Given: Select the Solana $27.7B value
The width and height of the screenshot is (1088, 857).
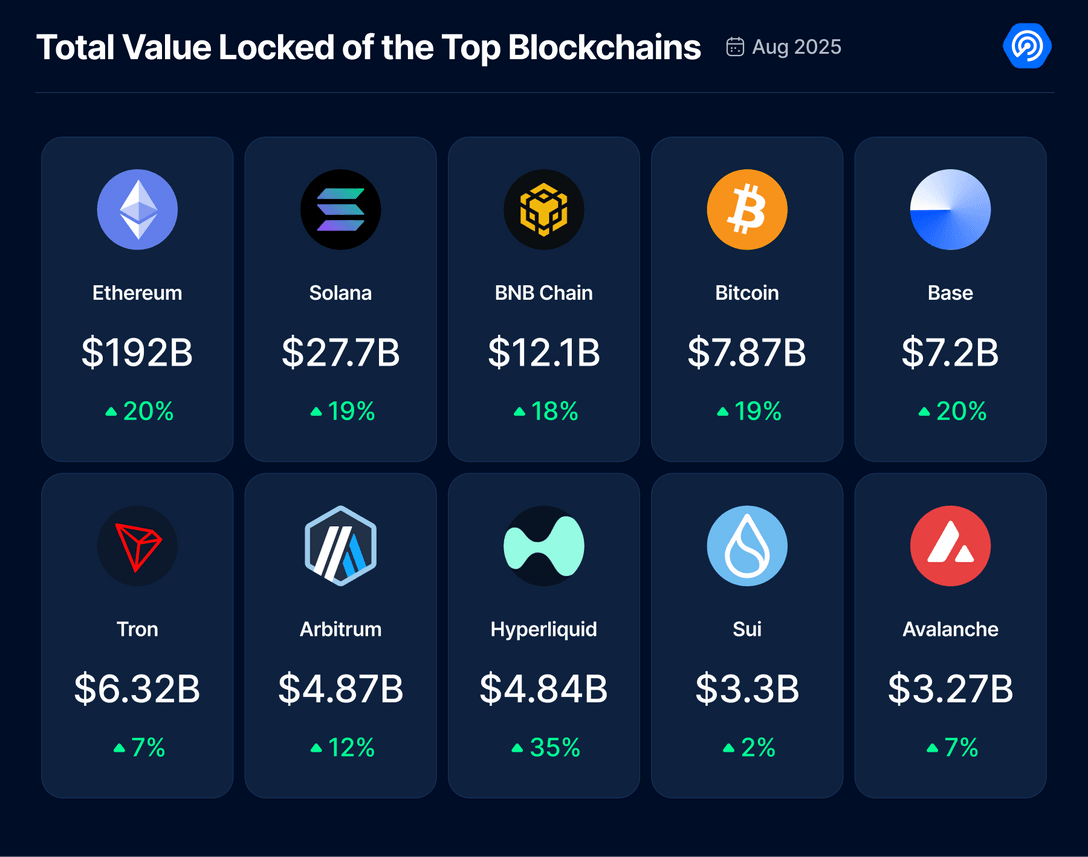Looking at the screenshot, I should point(341,352).
